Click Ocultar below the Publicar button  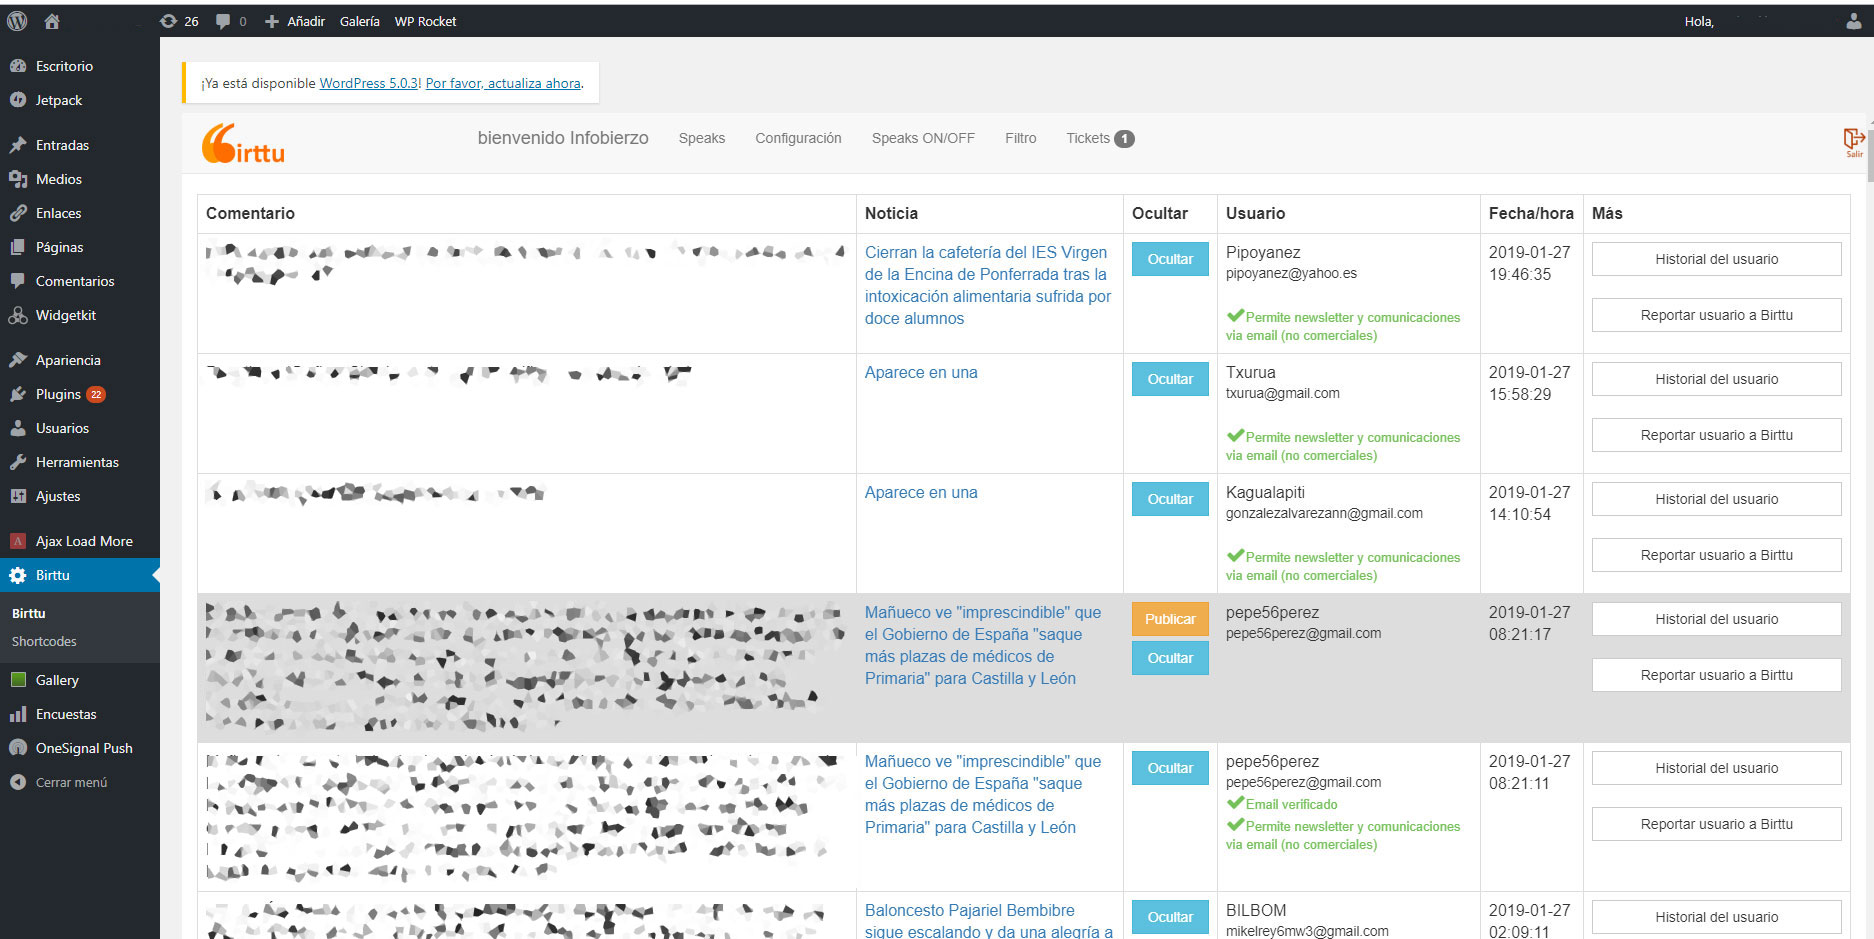click(x=1170, y=658)
